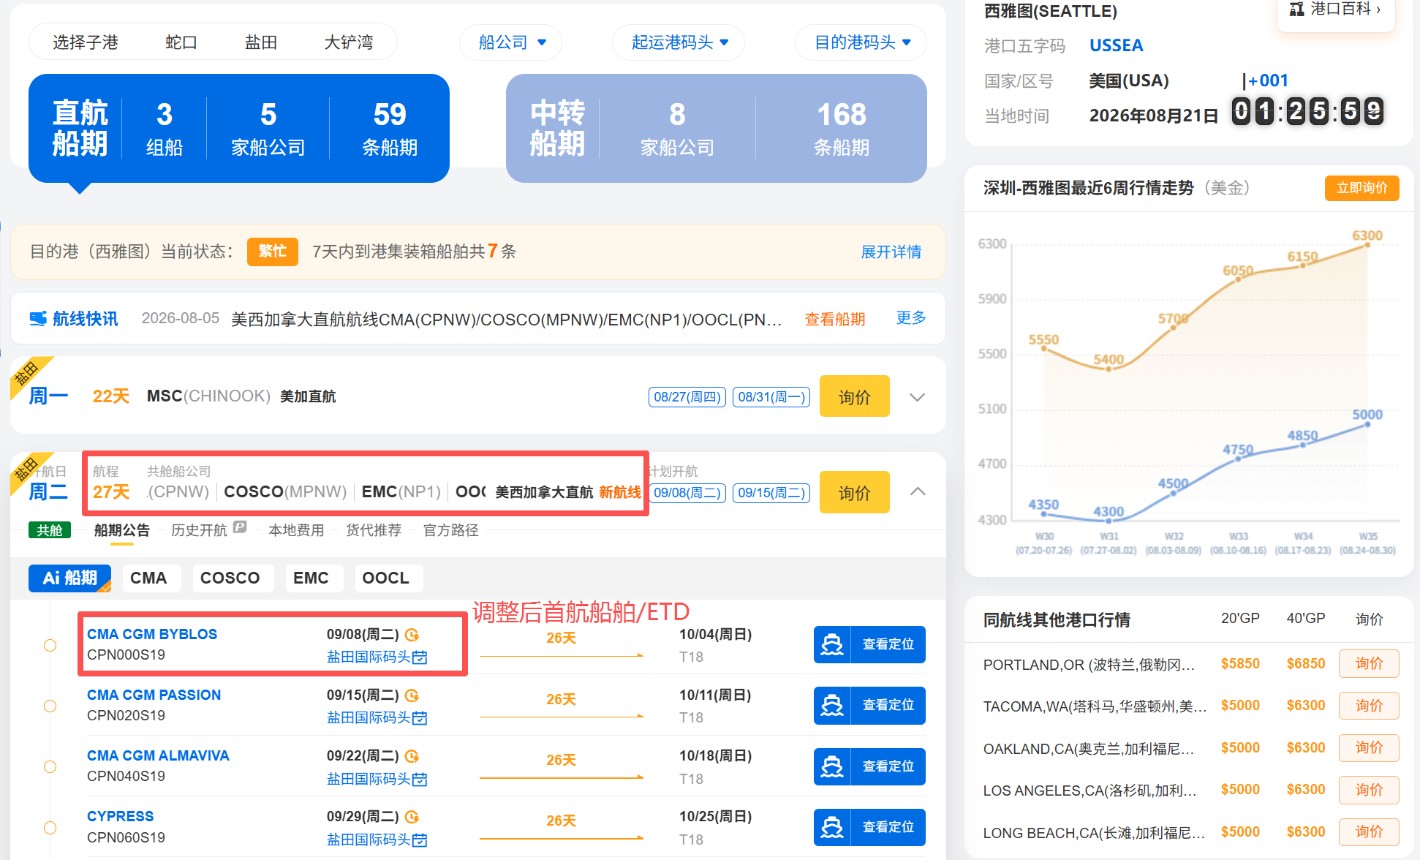This screenshot has width=1420, height=860.
Task: Click the 展开详情 link
Action: tap(891, 252)
